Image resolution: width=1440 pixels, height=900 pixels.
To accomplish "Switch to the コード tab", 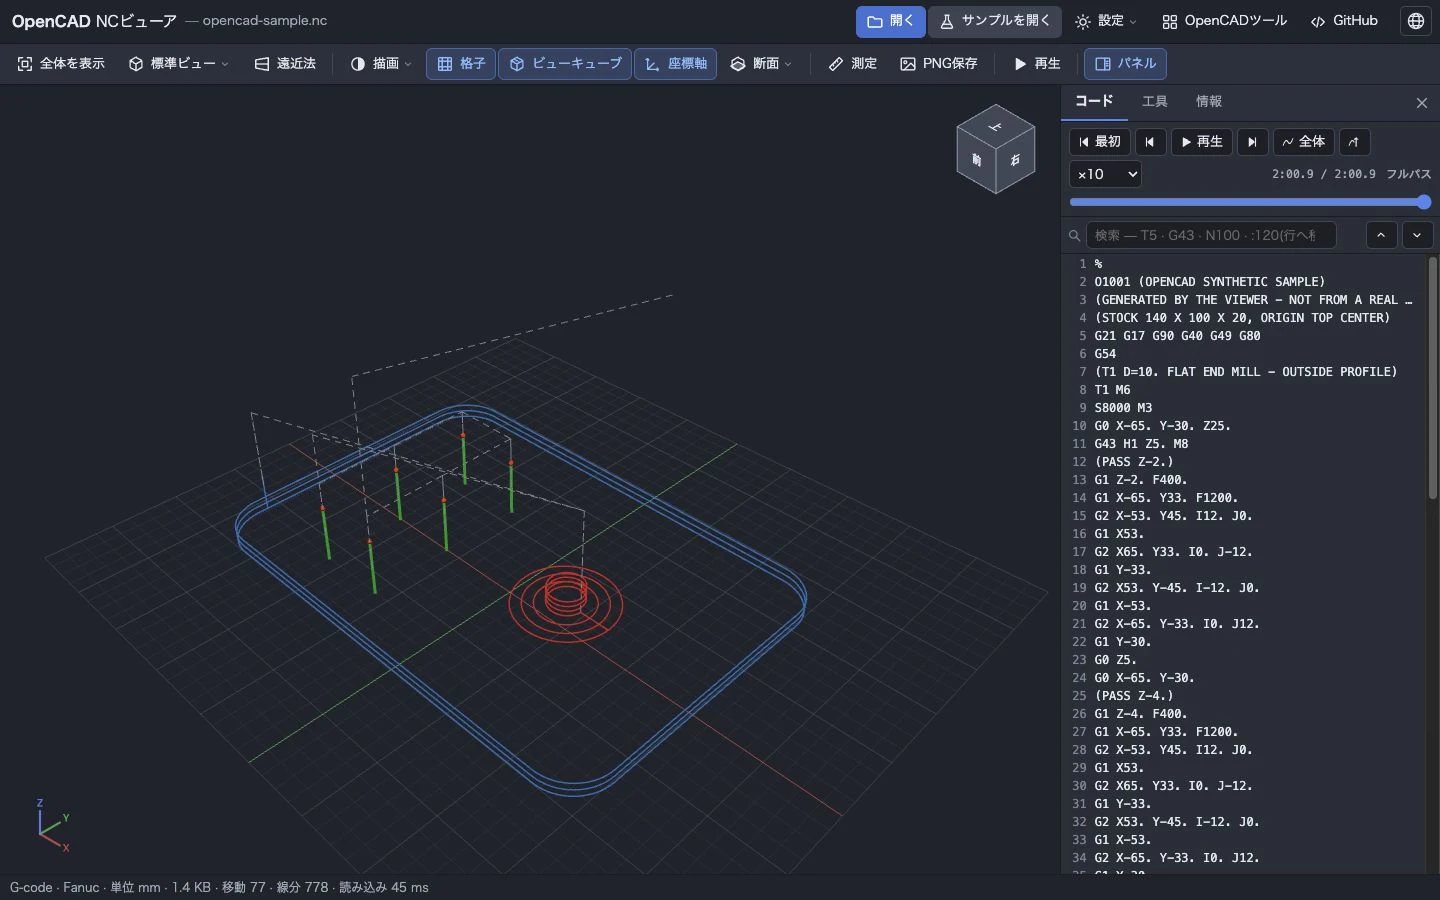I will pyautogui.click(x=1093, y=101).
